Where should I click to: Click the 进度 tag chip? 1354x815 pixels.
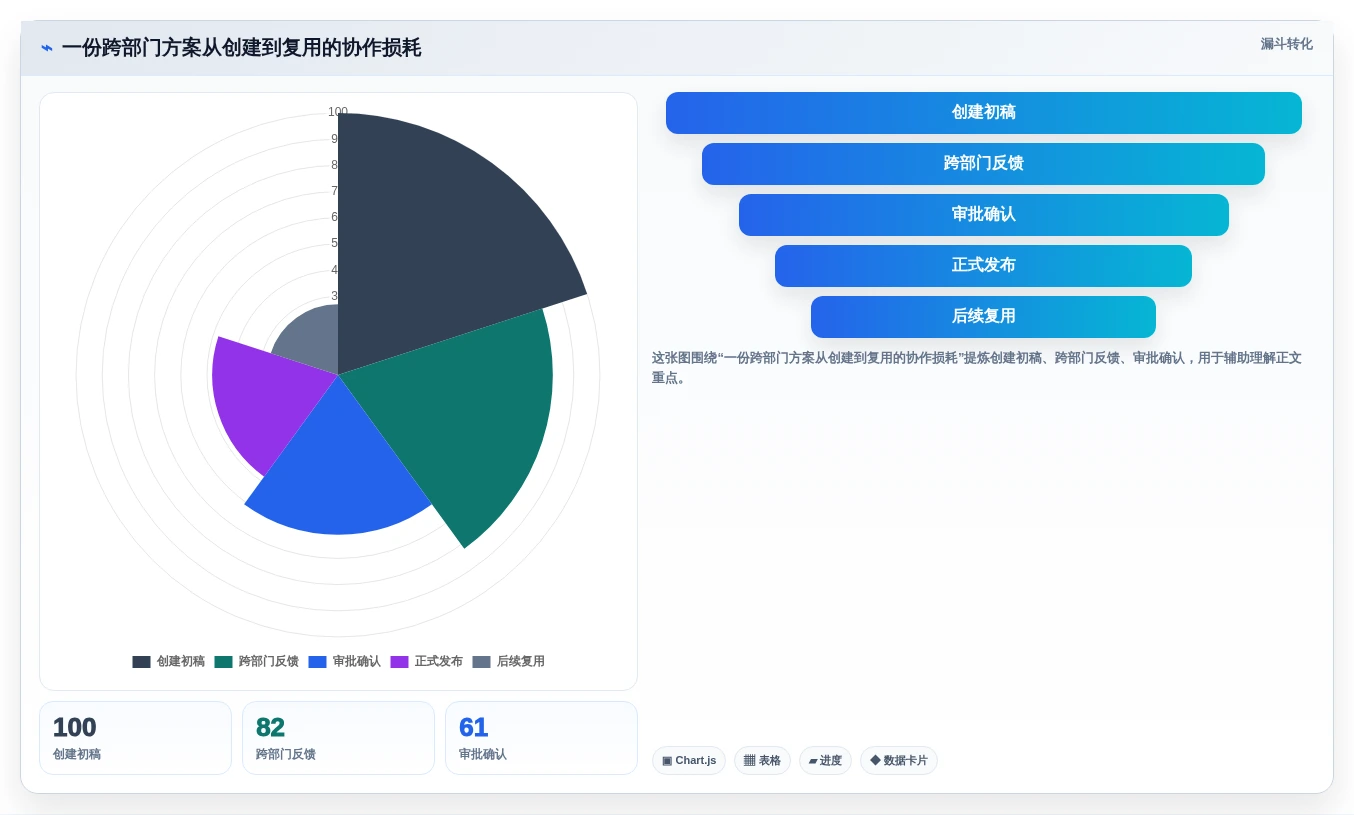825,761
